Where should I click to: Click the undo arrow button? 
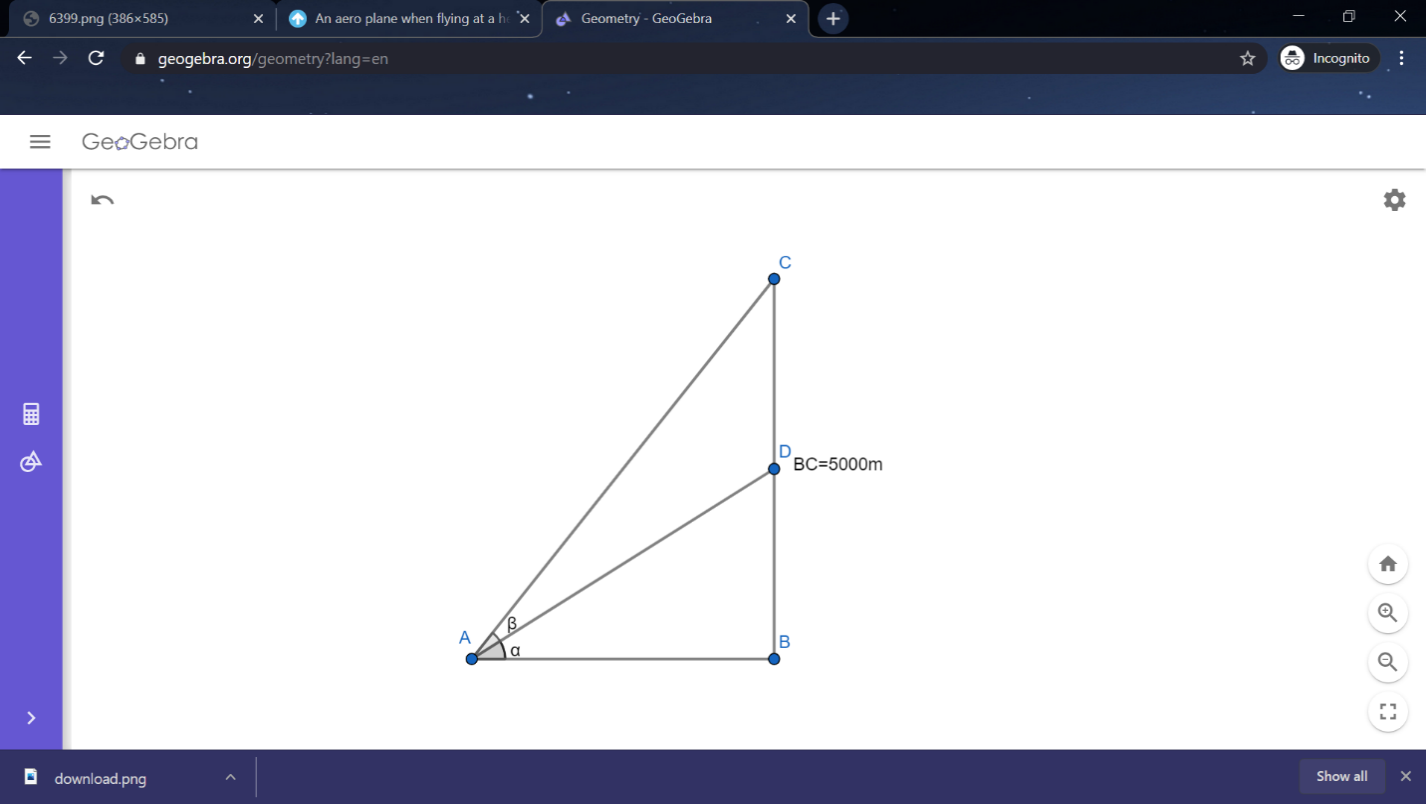click(x=102, y=200)
